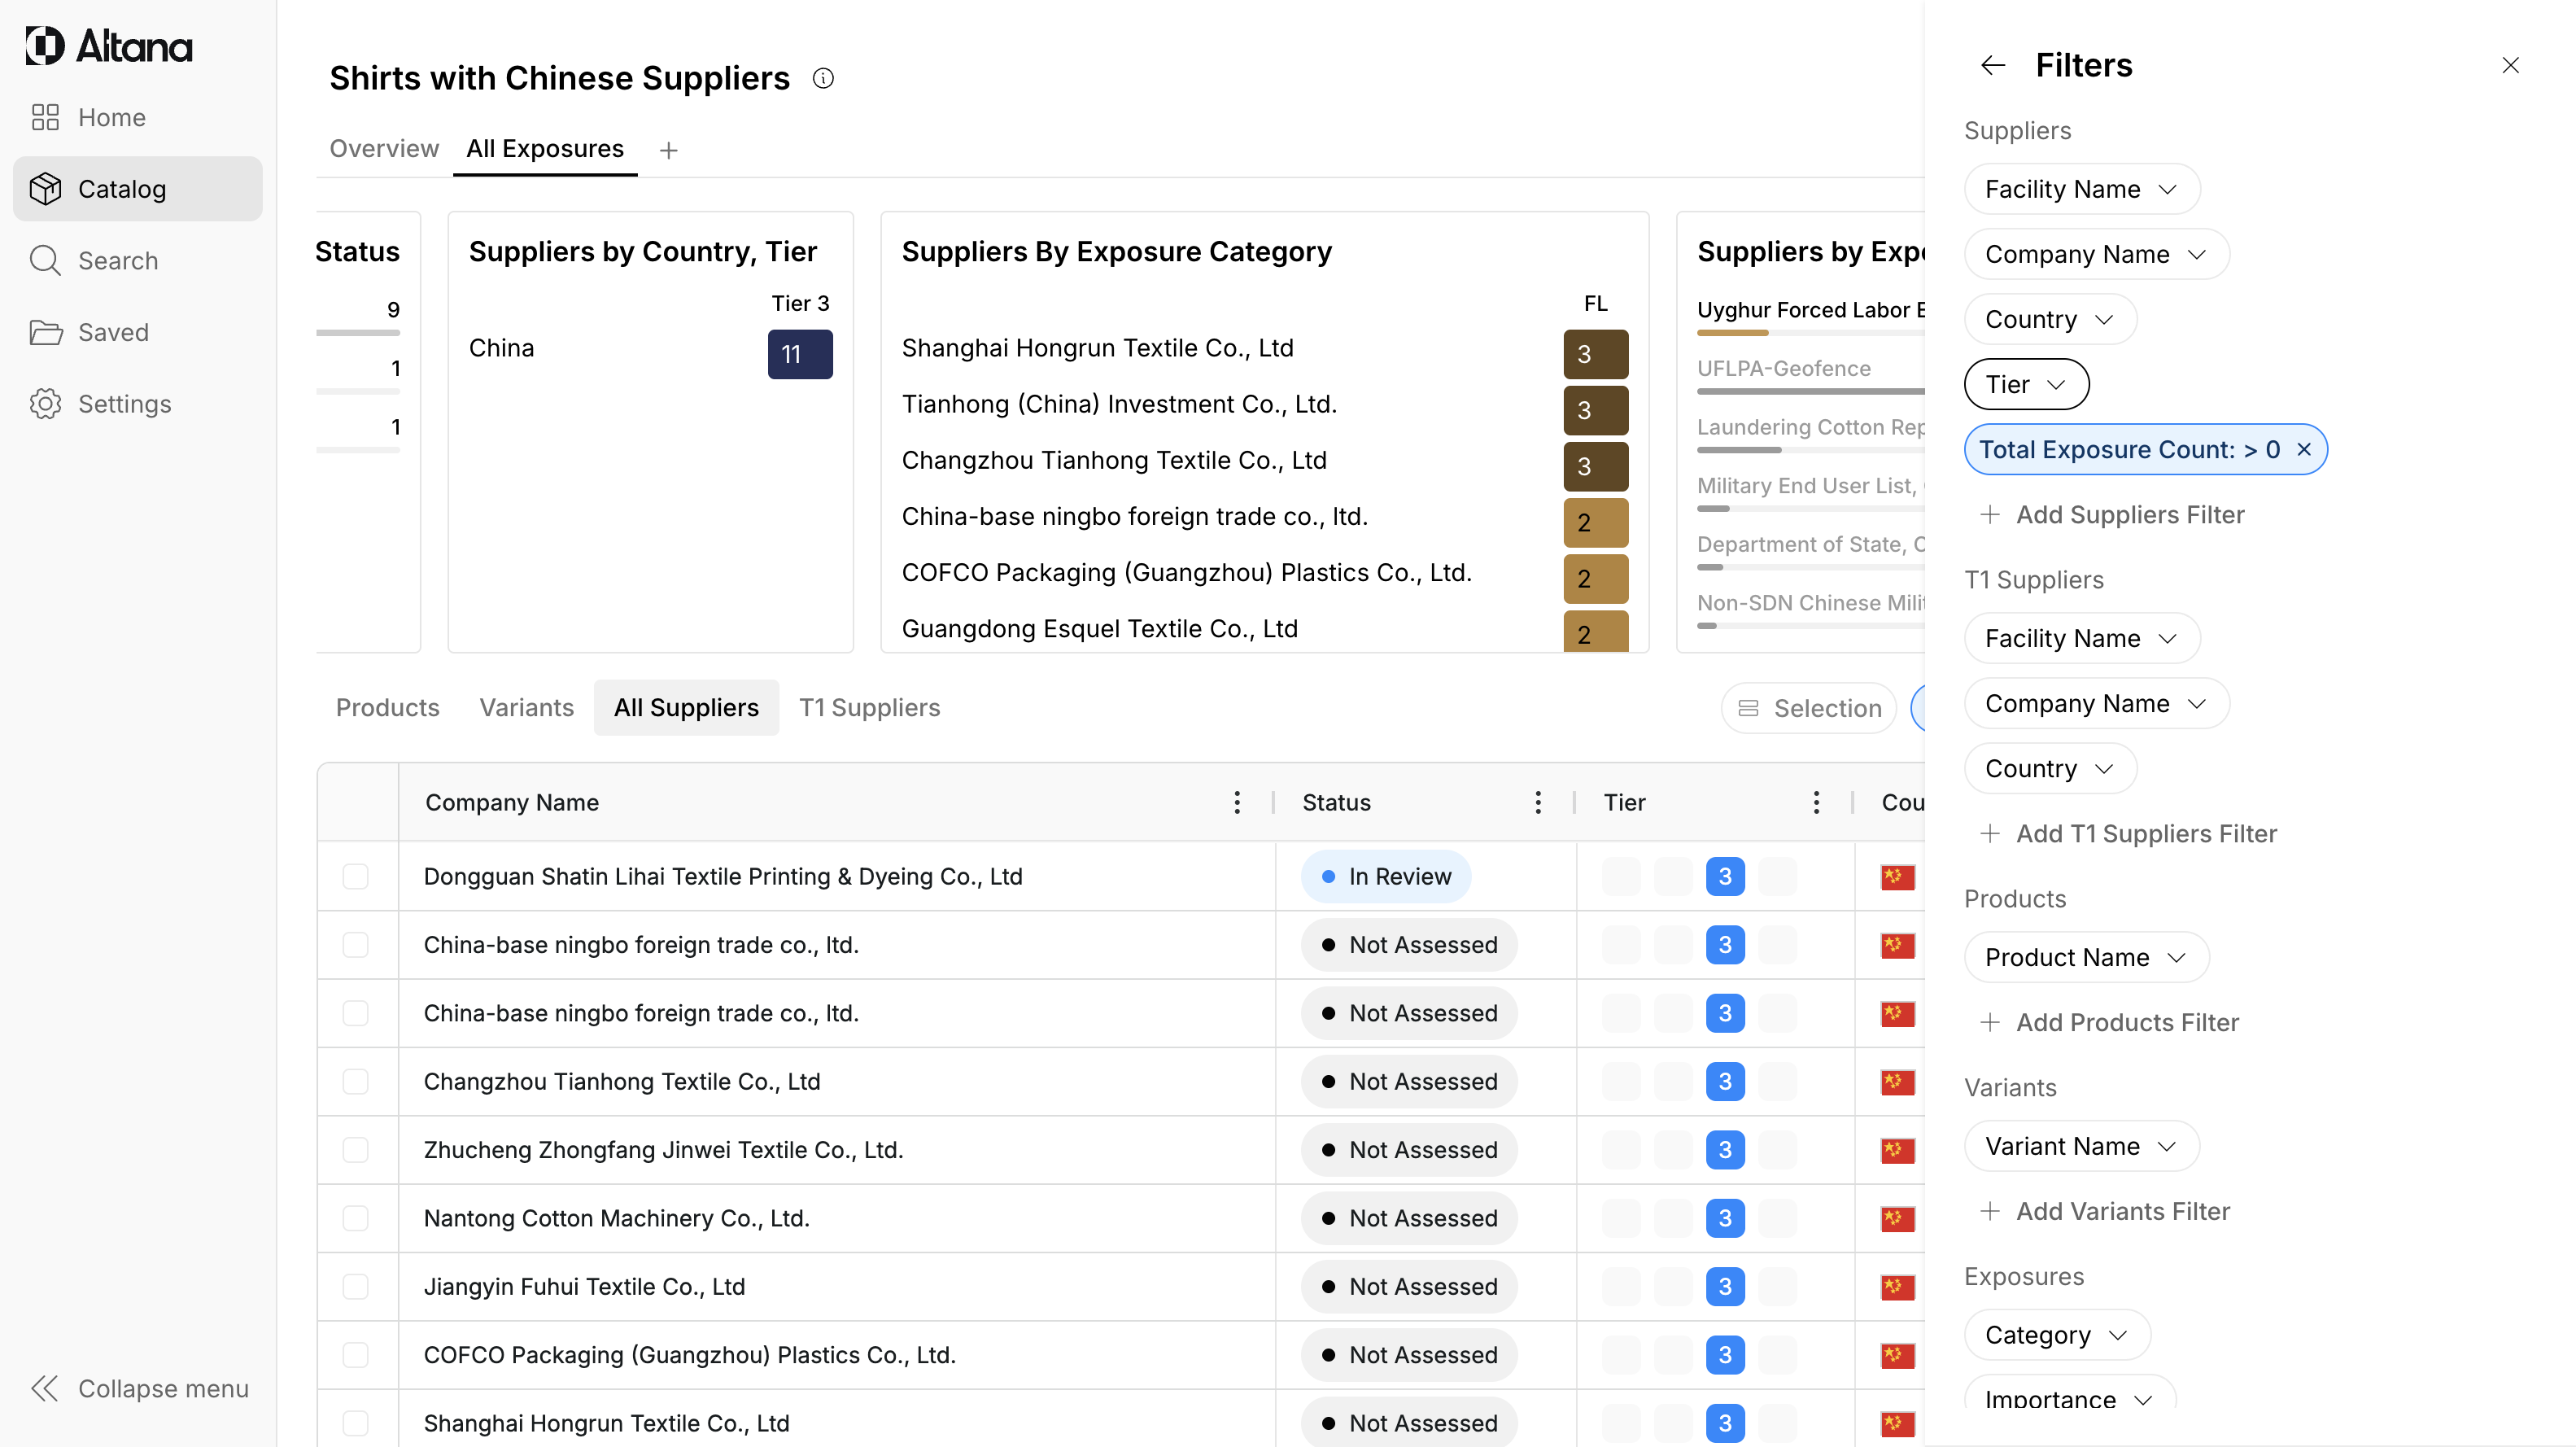Click the info icon beside page title
Viewport: 2576px width, 1447px height.
coord(823,78)
